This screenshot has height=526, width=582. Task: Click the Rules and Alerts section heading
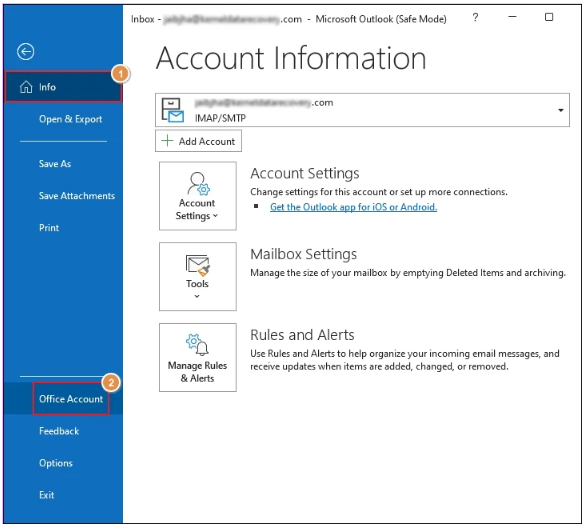click(302, 335)
